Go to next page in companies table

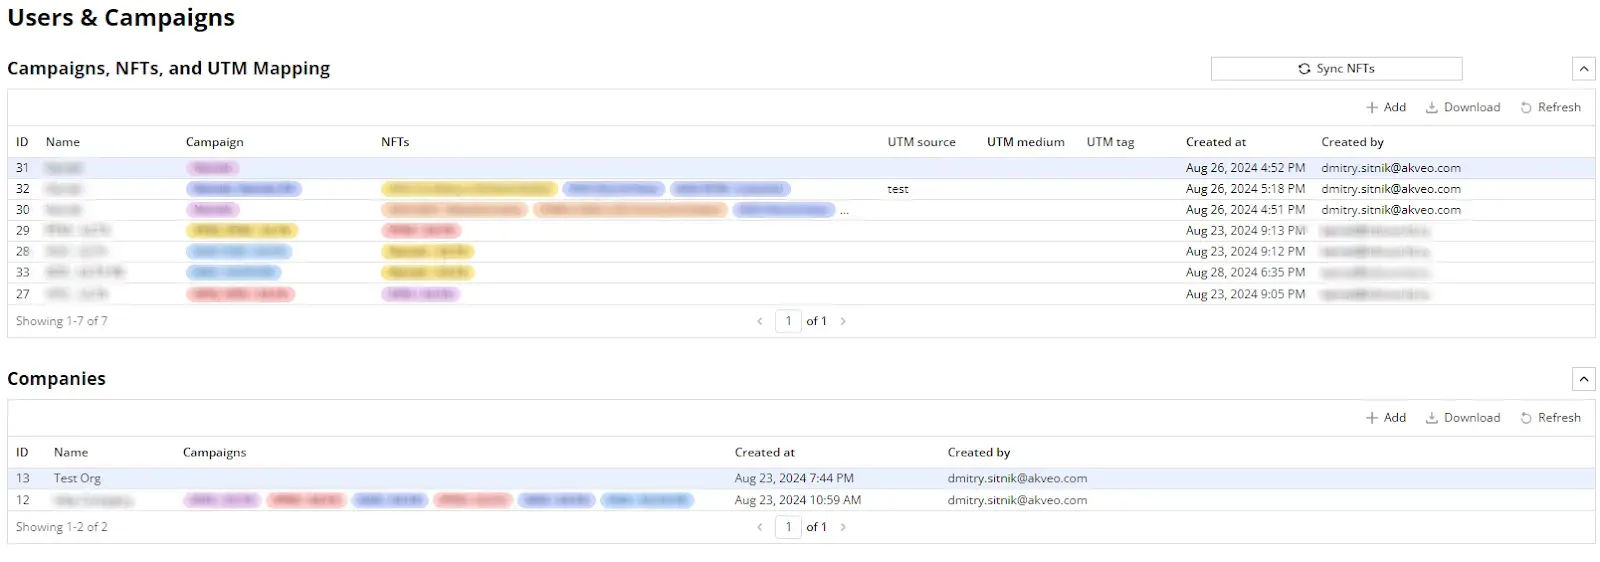click(x=843, y=527)
